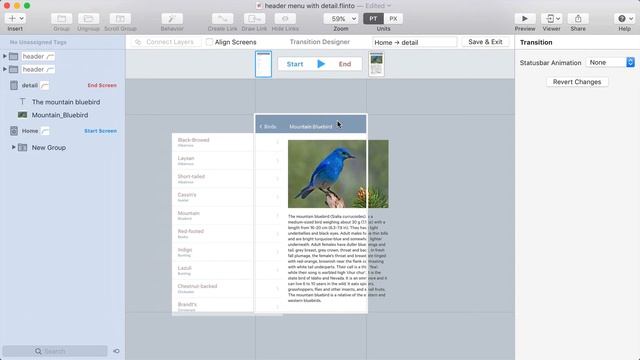Click the curve icon beside detail layer
This screenshot has height=360, width=640.
coord(45,85)
